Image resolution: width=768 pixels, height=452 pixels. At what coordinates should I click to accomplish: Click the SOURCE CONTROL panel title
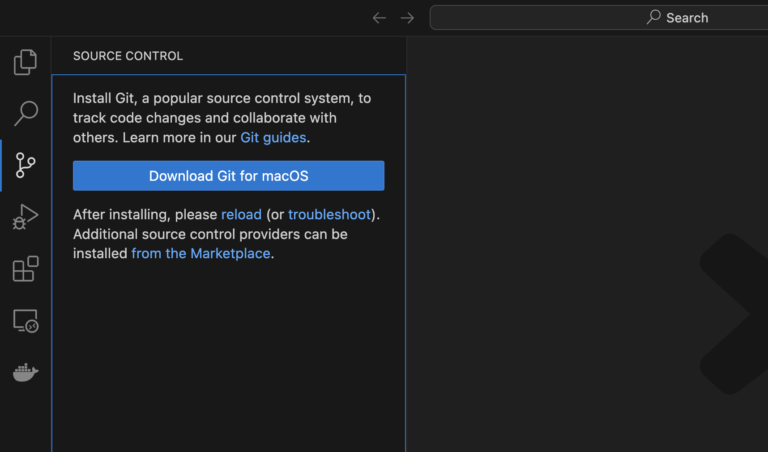(x=128, y=56)
